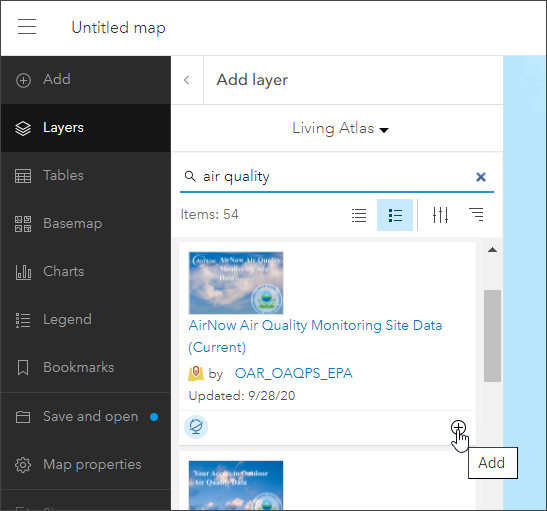Open the Basemap gallery
The width and height of the screenshot is (547, 511).
point(85,224)
